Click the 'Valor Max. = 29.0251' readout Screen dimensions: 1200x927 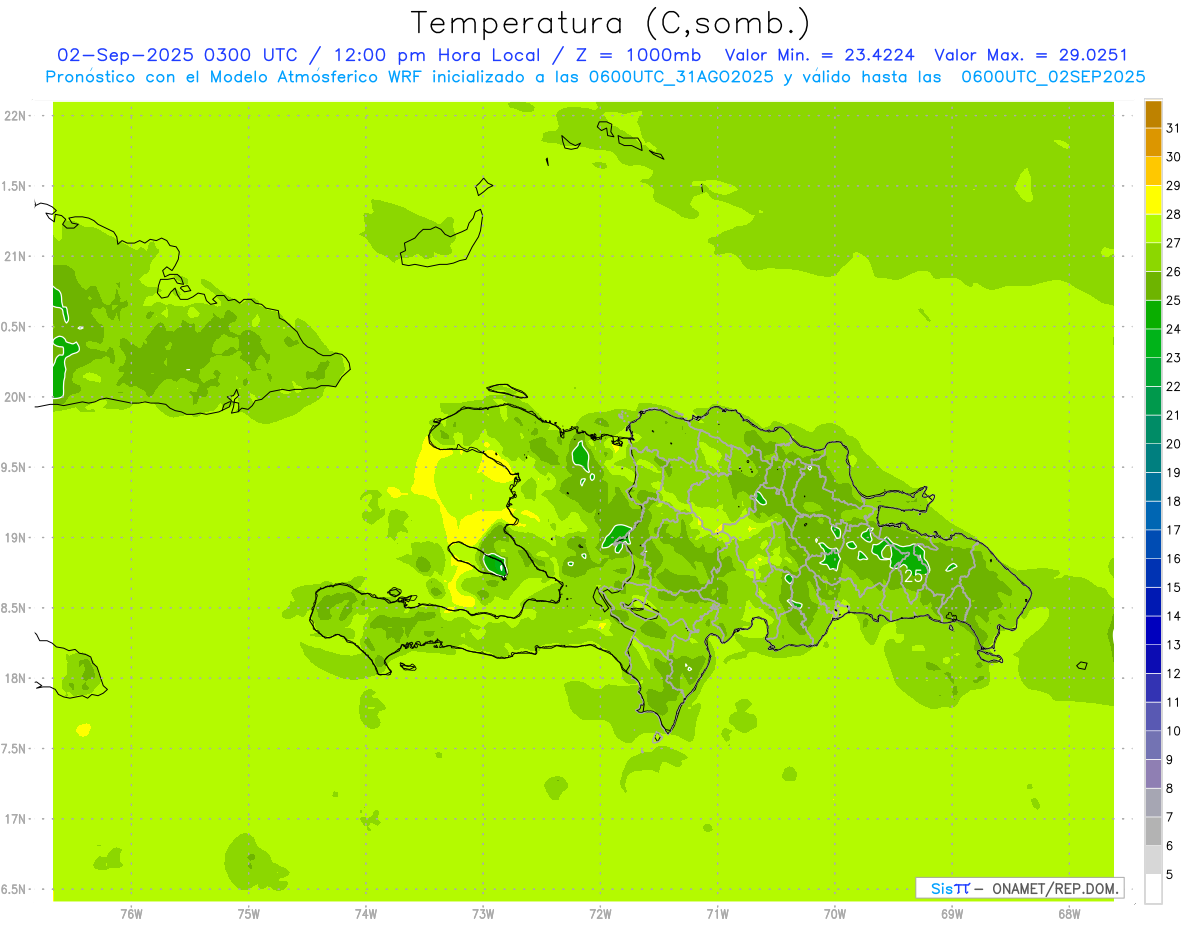click(x=1031, y=55)
